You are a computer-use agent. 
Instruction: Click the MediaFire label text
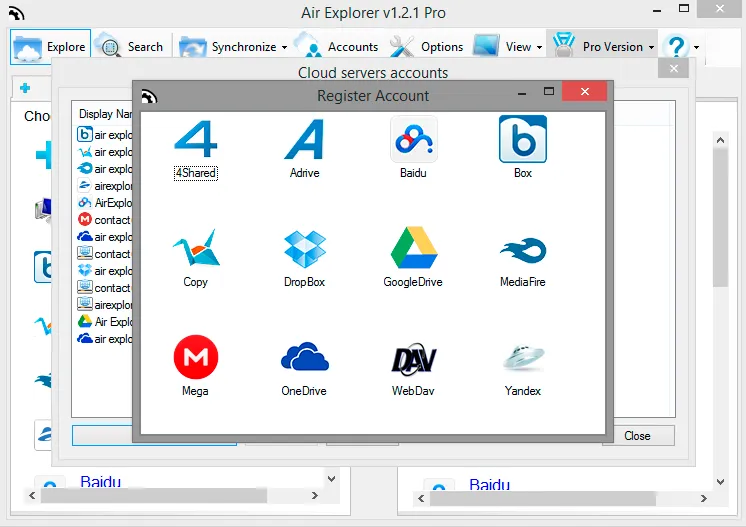522,282
